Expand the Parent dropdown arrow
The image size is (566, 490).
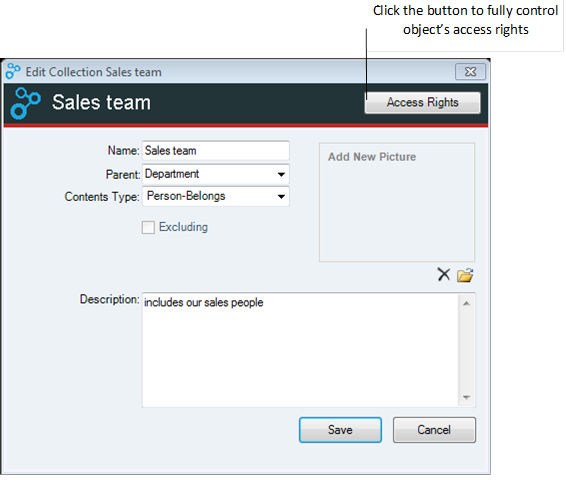(x=281, y=174)
